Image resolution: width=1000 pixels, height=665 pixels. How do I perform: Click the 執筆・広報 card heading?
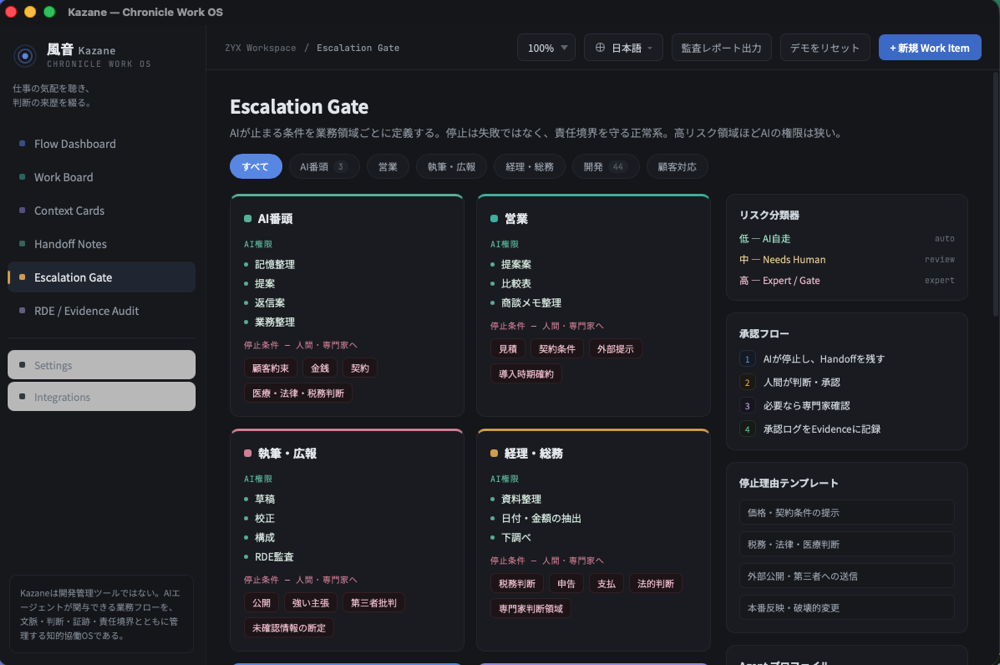click(287, 453)
